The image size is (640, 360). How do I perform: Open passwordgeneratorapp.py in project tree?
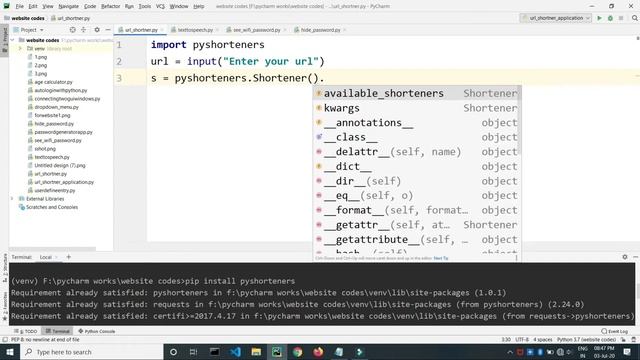pyautogui.click(x=63, y=132)
